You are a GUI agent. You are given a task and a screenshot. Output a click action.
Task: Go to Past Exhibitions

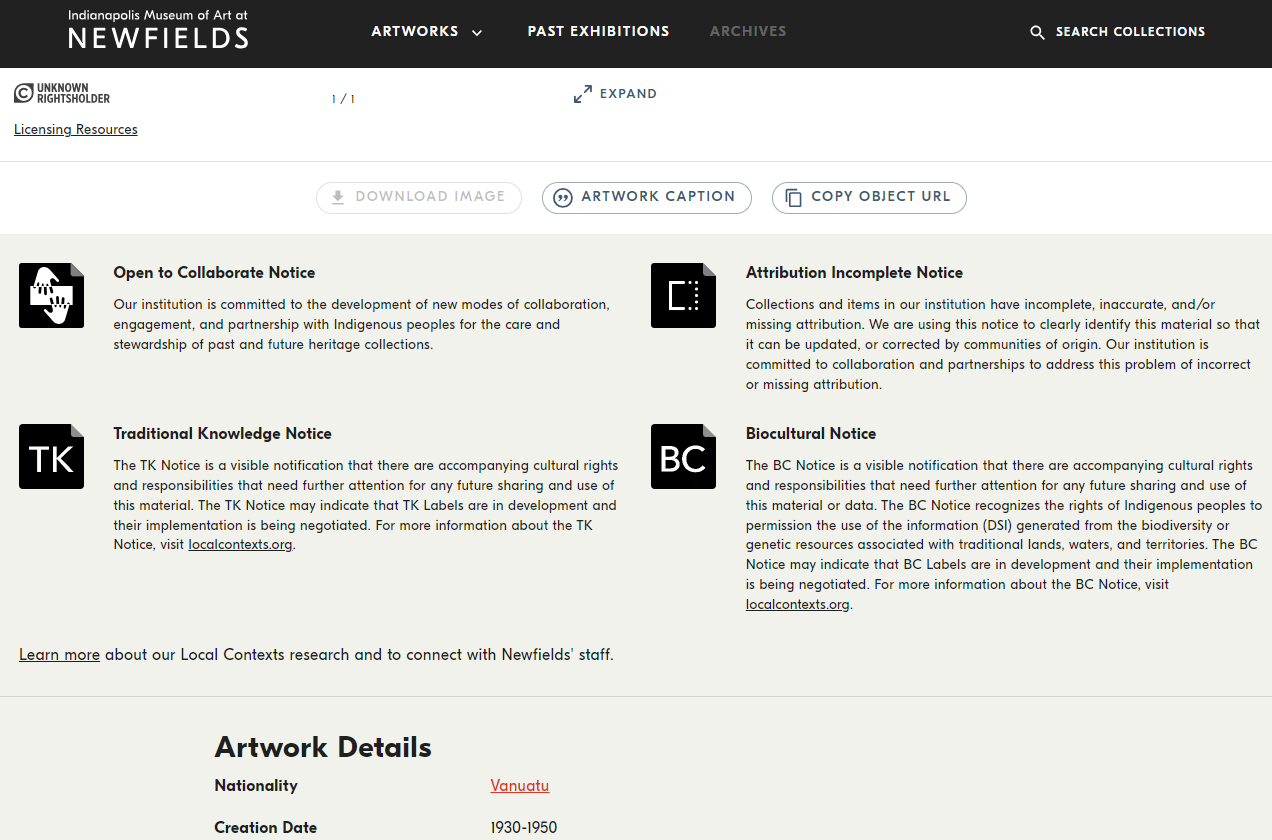pos(598,32)
